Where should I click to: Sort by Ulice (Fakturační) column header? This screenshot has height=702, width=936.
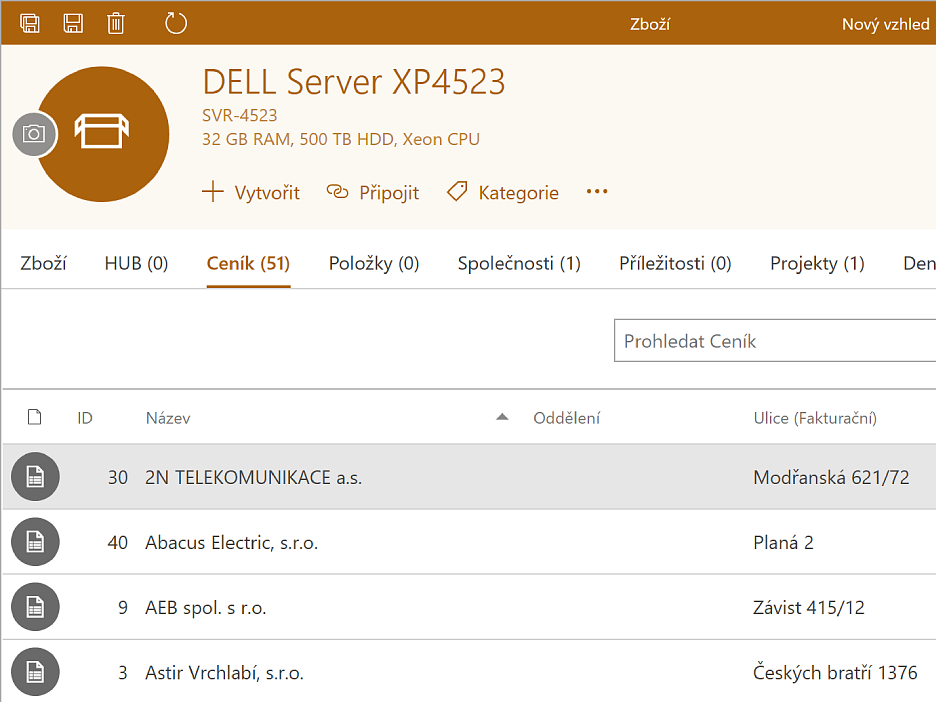815,418
